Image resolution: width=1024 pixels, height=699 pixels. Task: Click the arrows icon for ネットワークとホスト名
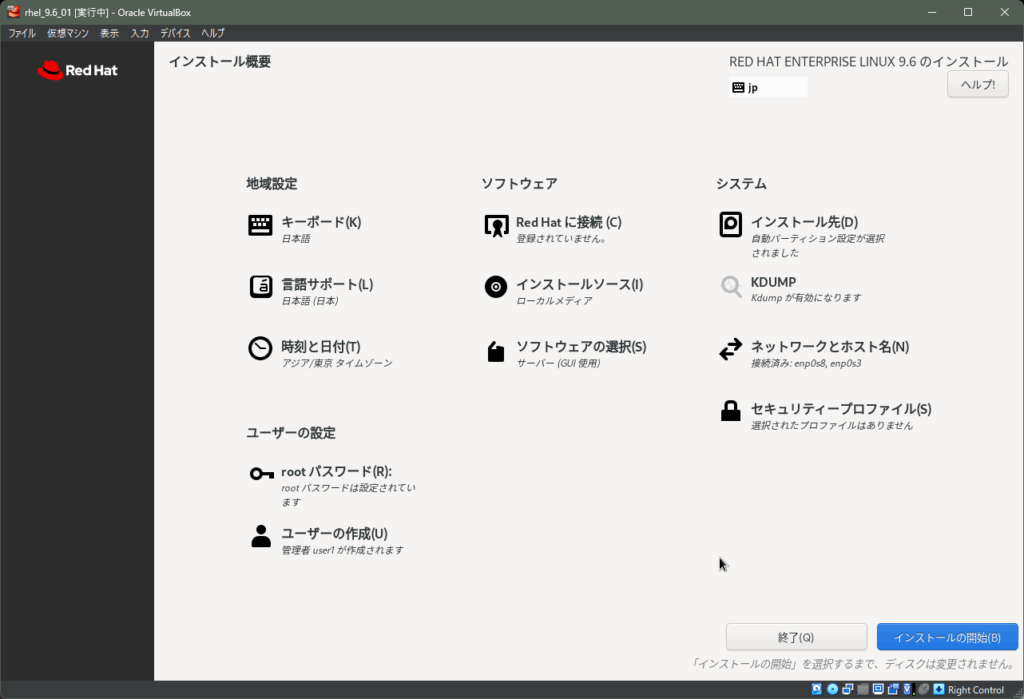(x=730, y=349)
